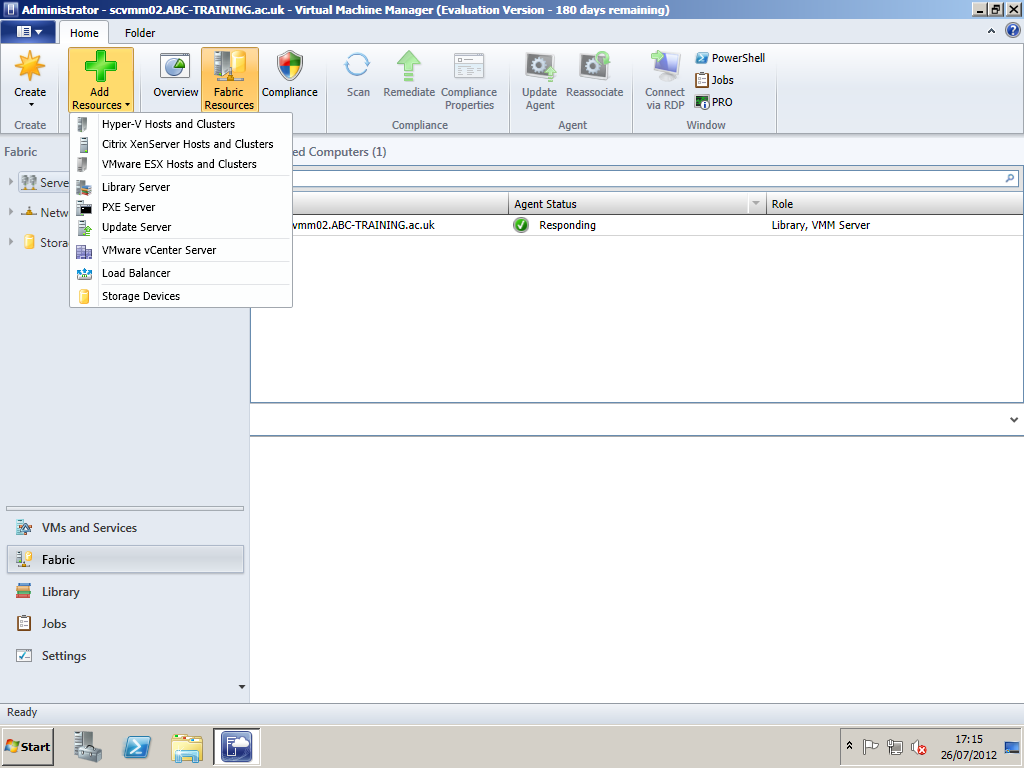Select Storage Devices menu entry

coord(181,296)
